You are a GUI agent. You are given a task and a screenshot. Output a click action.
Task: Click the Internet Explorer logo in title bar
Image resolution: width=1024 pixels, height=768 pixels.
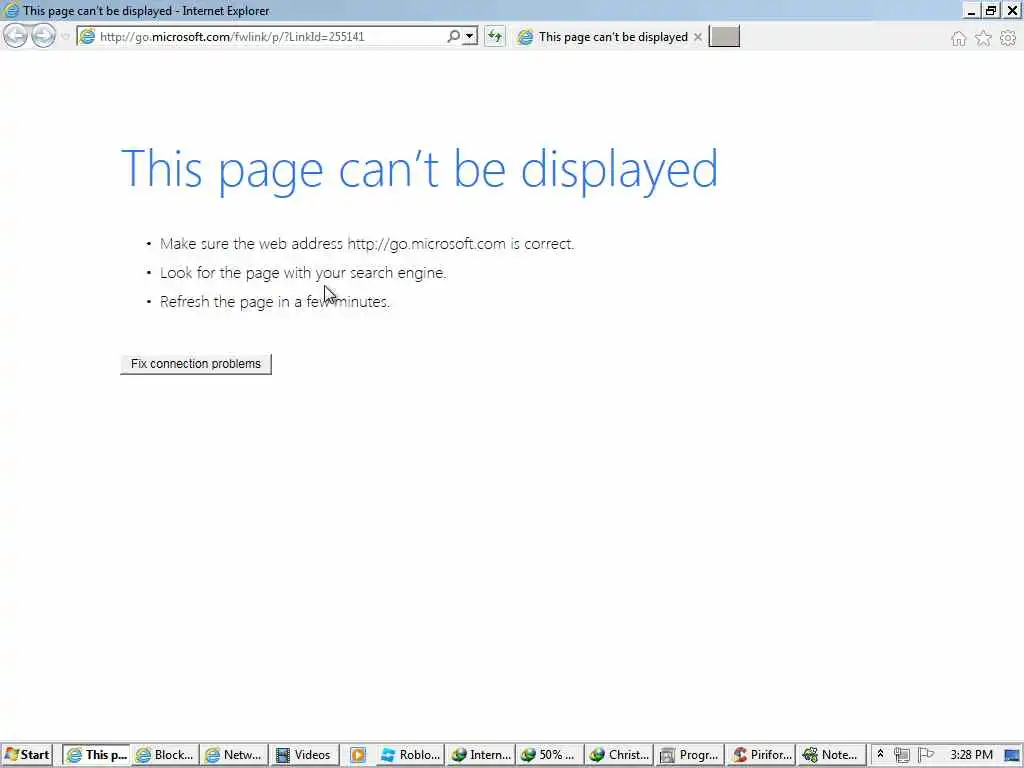(x=10, y=10)
